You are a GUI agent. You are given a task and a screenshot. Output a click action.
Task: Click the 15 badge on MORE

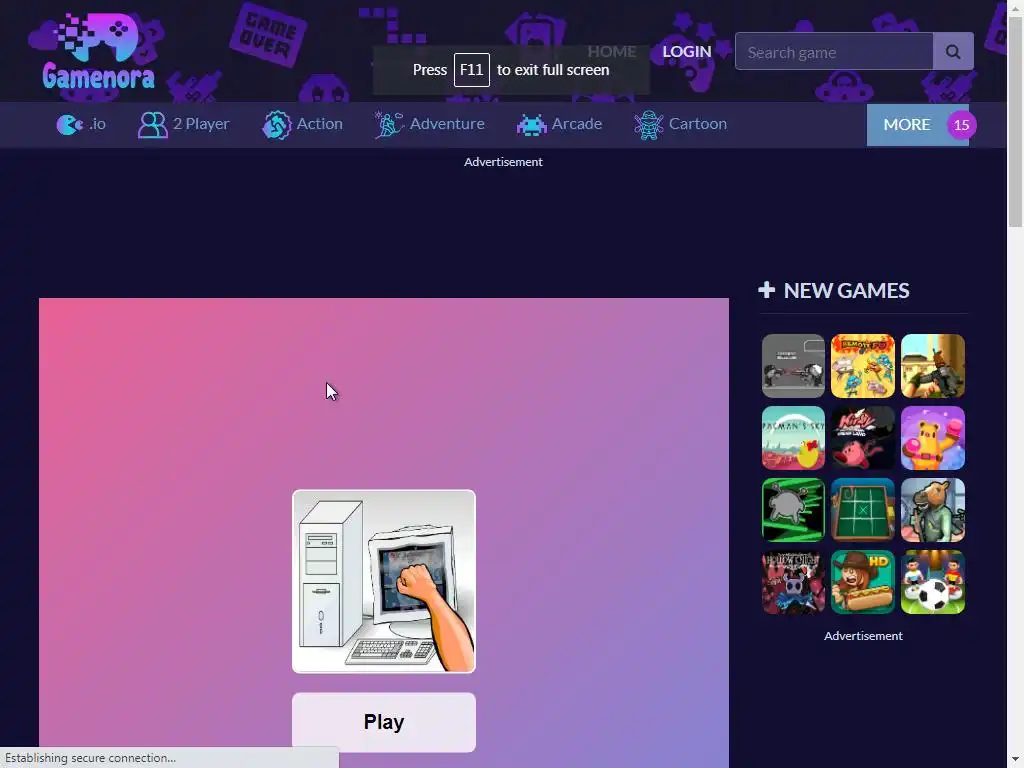961,125
